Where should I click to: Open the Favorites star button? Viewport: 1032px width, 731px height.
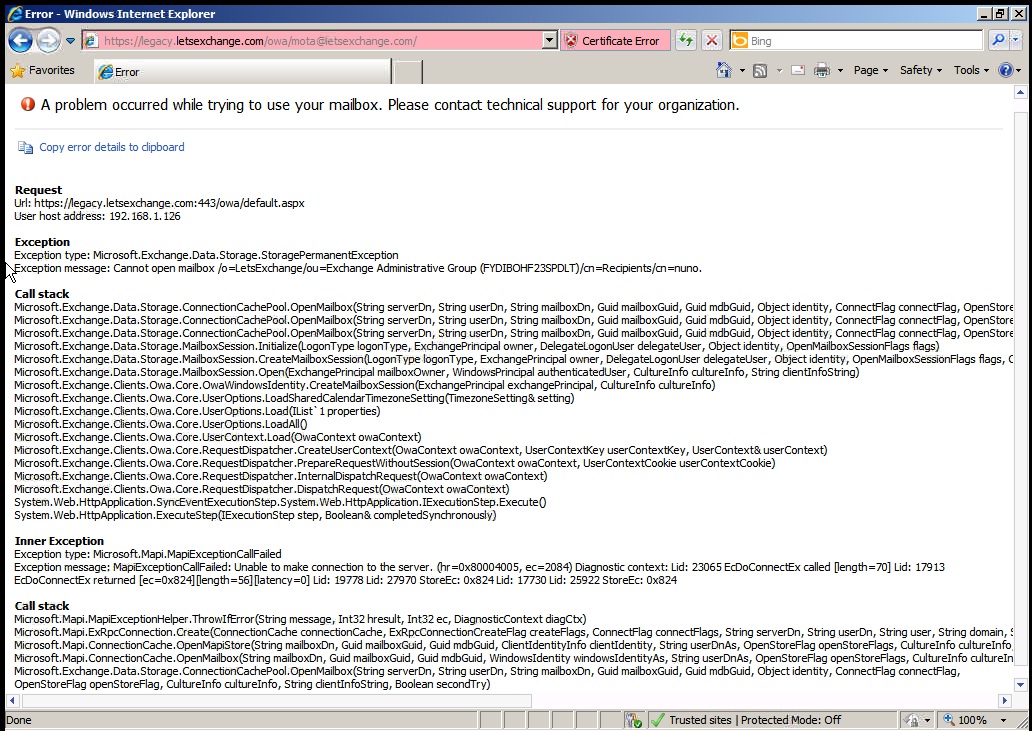tap(43, 70)
